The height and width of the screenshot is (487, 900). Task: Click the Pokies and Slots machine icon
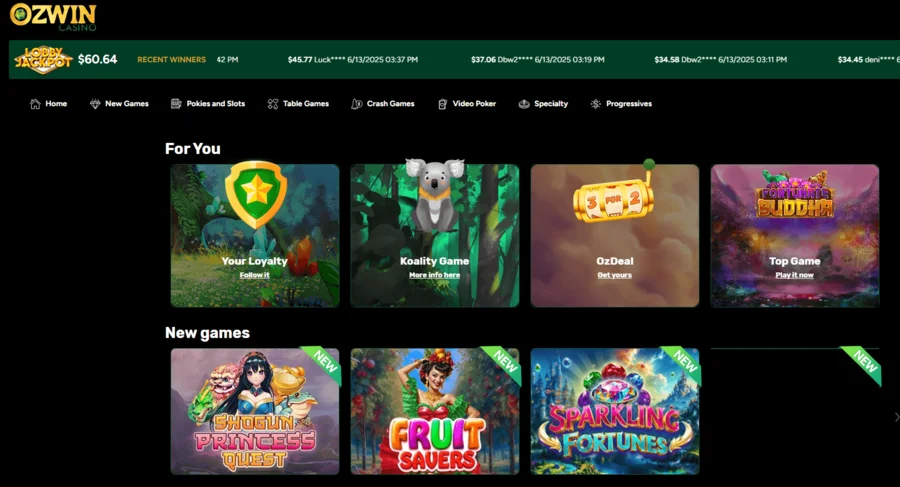176,104
